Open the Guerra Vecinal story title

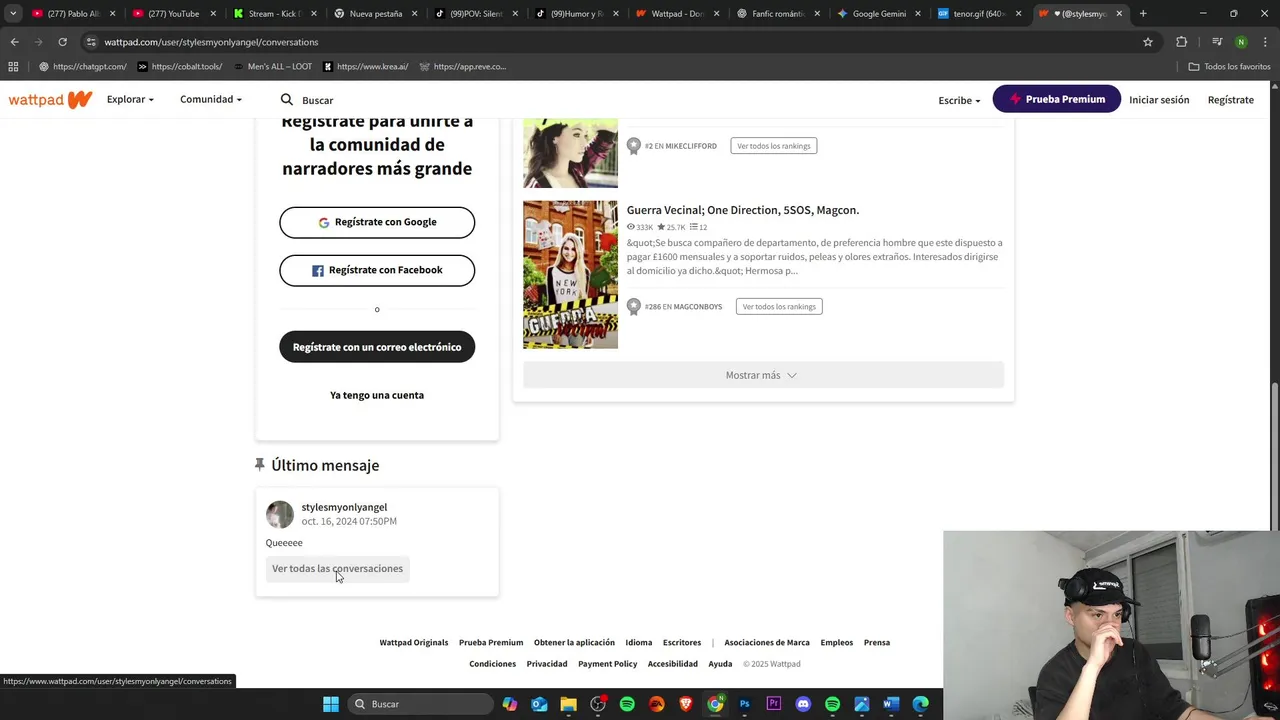click(x=743, y=210)
